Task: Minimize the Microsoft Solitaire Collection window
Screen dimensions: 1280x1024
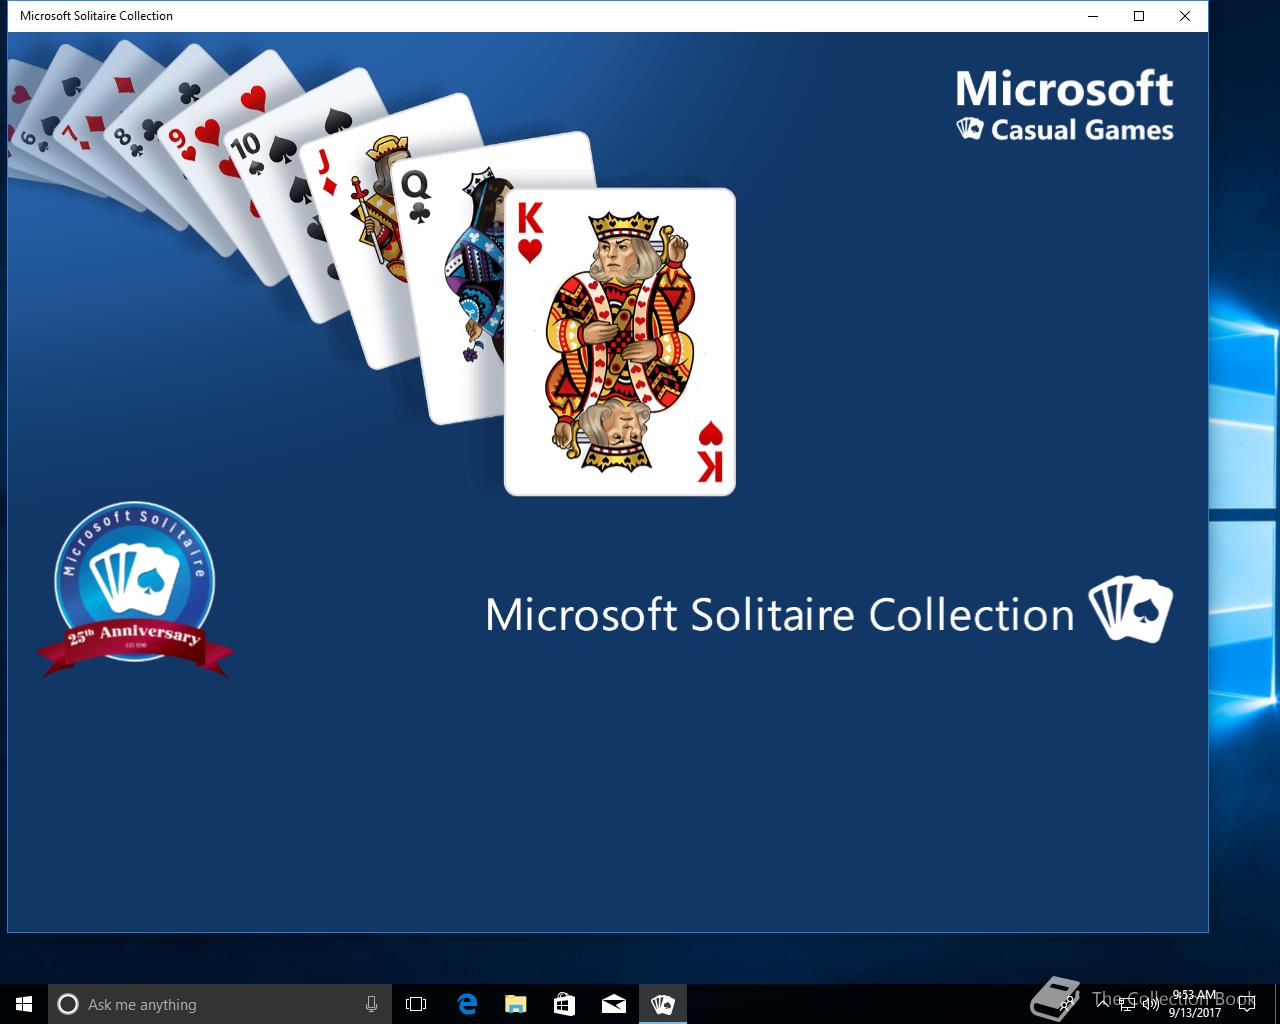Action: [x=1092, y=16]
